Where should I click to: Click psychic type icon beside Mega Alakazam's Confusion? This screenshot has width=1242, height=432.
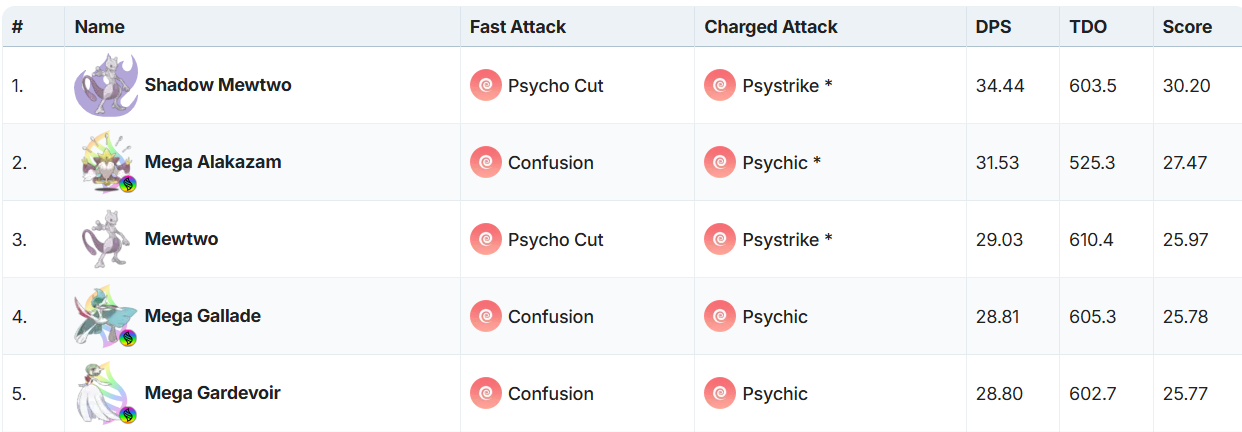486,163
